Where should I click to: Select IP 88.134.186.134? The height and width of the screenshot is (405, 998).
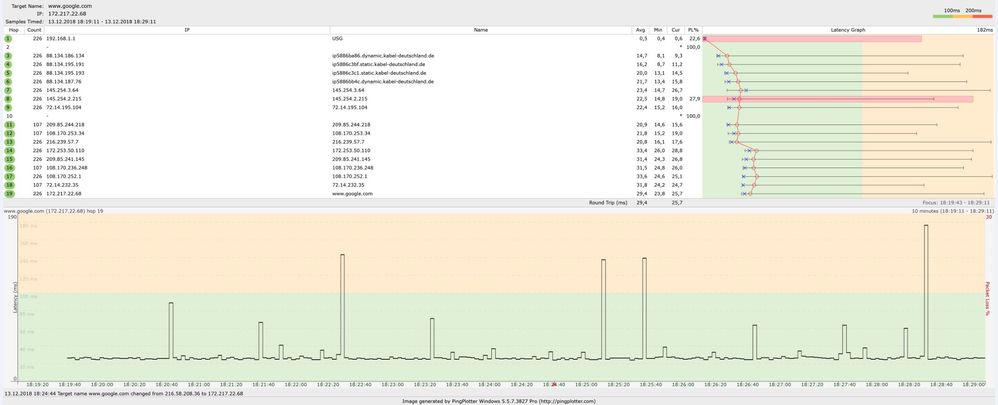click(65, 56)
